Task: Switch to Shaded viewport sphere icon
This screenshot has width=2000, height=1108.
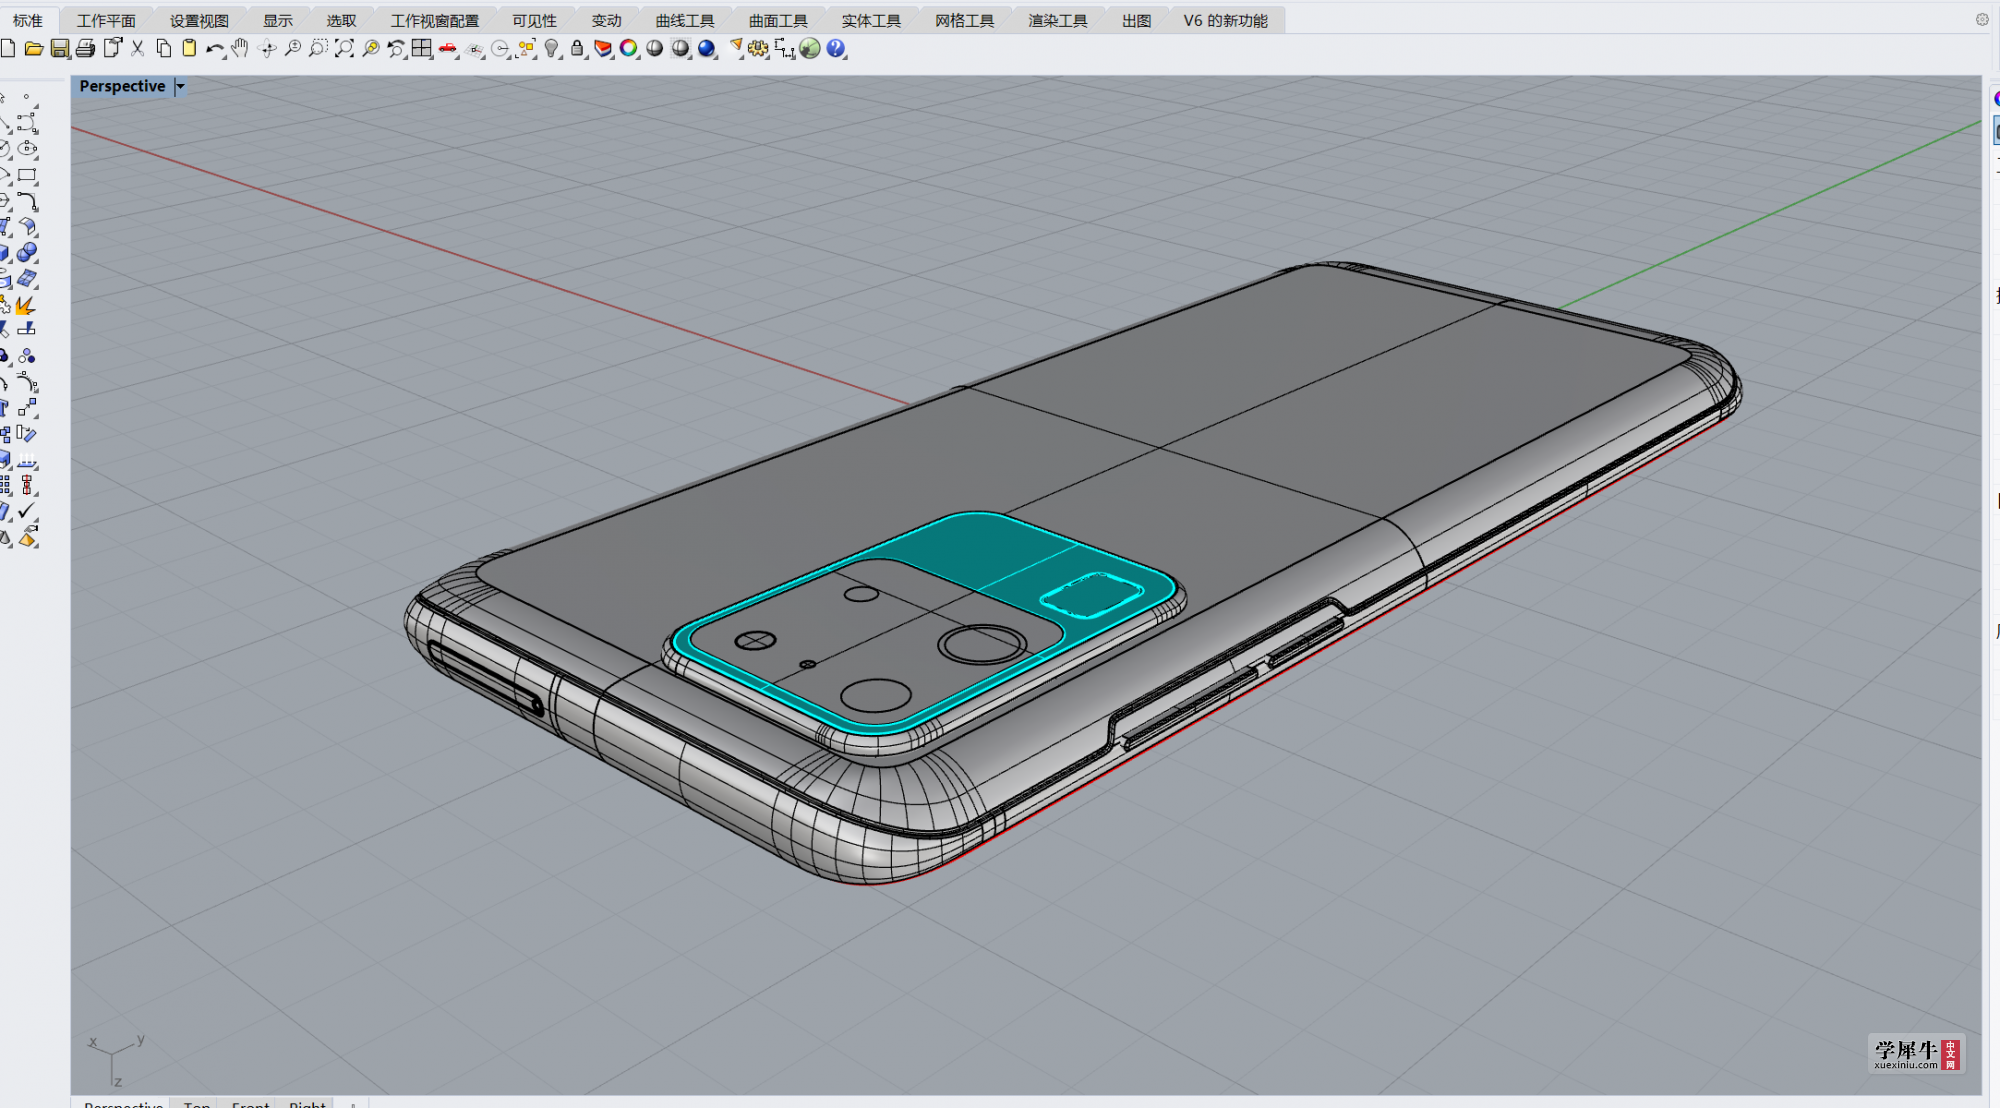Action: (655, 48)
